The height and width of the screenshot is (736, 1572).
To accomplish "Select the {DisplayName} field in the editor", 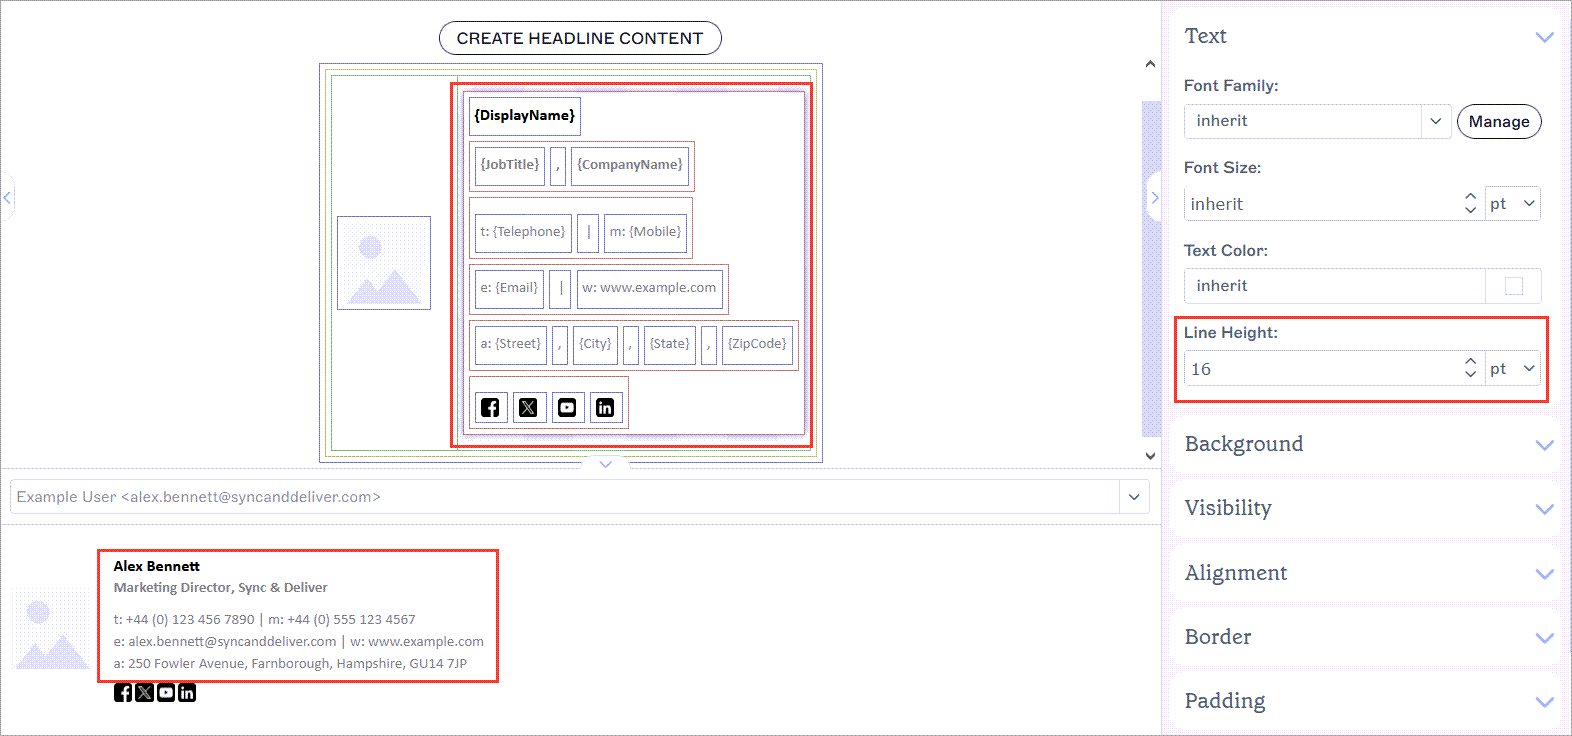I will coord(524,116).
